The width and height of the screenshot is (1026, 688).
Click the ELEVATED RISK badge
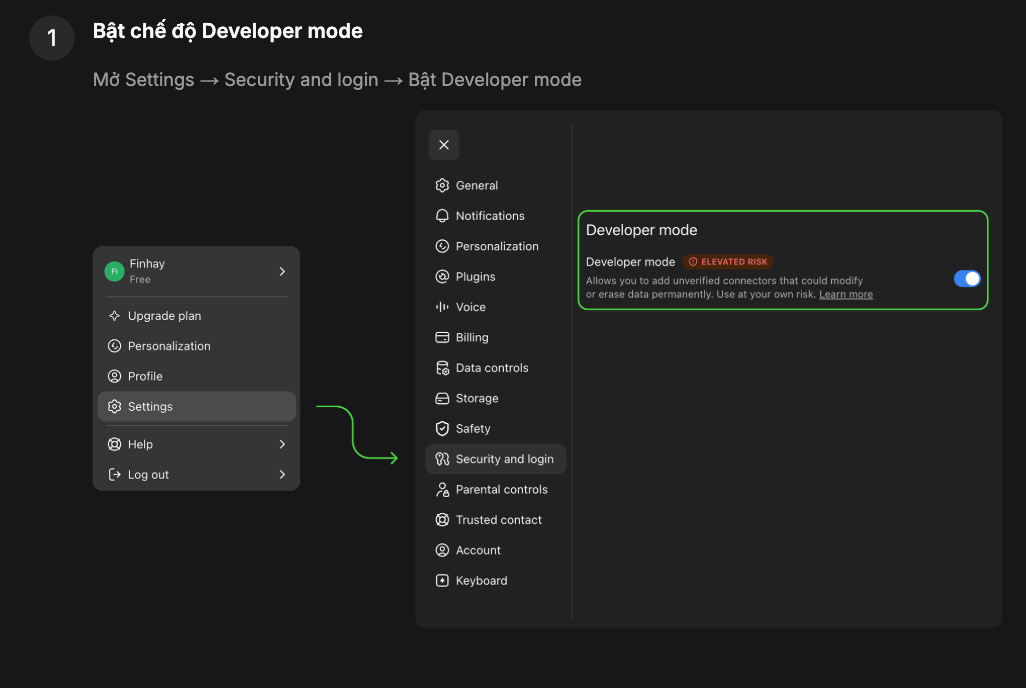(728, 262)
